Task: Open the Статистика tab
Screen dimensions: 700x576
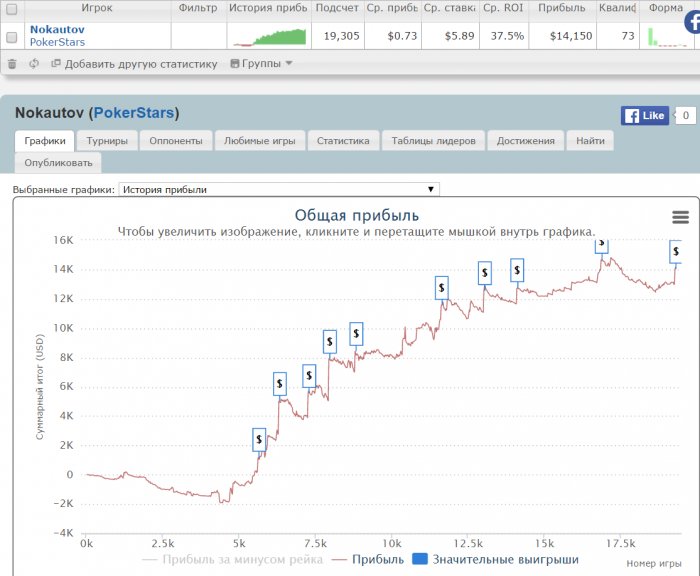Action: (x=343, y=141)
